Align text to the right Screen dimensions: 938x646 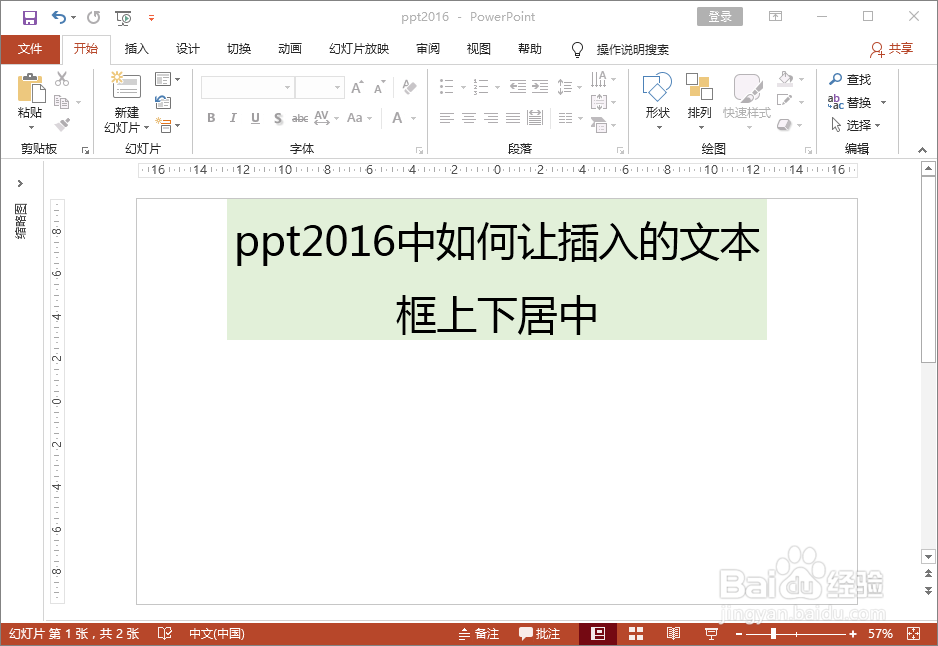point(491,118)
